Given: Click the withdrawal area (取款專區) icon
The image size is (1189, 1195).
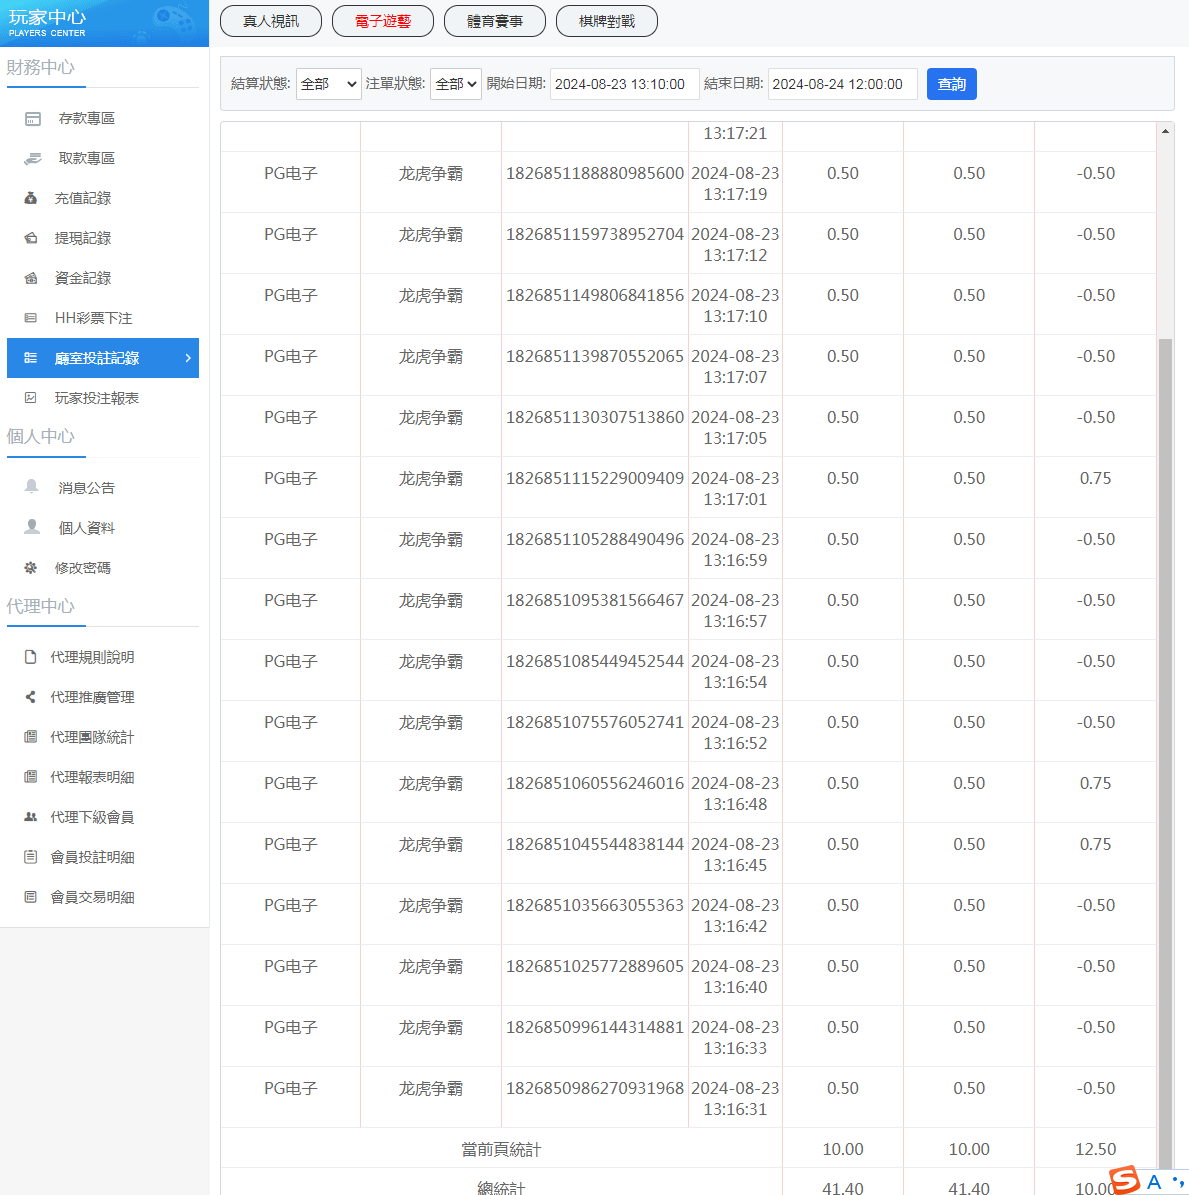Looking at the screenshot, I should [33, 159].
